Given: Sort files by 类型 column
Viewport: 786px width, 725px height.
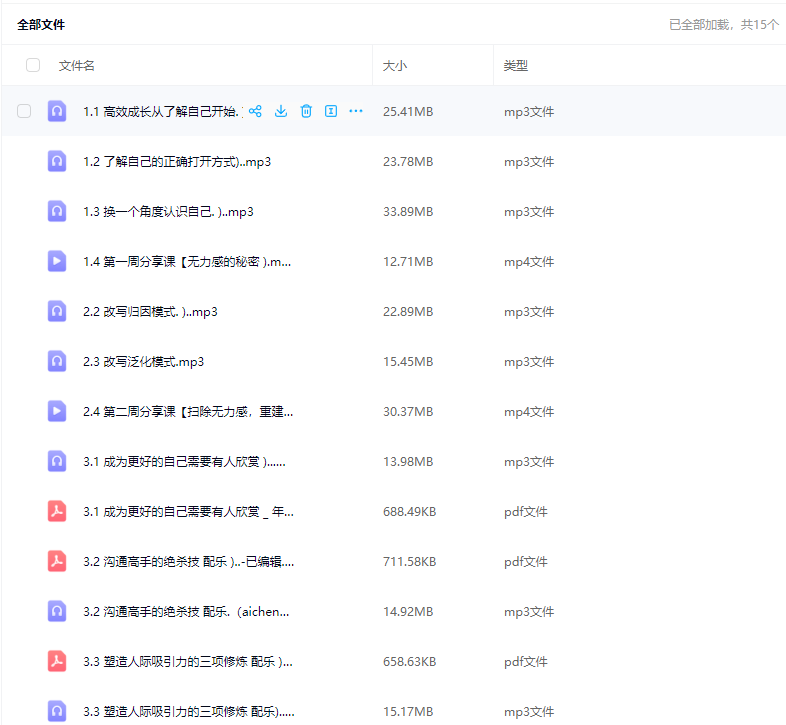Looking at the screenshot, I should coord(515,66).
